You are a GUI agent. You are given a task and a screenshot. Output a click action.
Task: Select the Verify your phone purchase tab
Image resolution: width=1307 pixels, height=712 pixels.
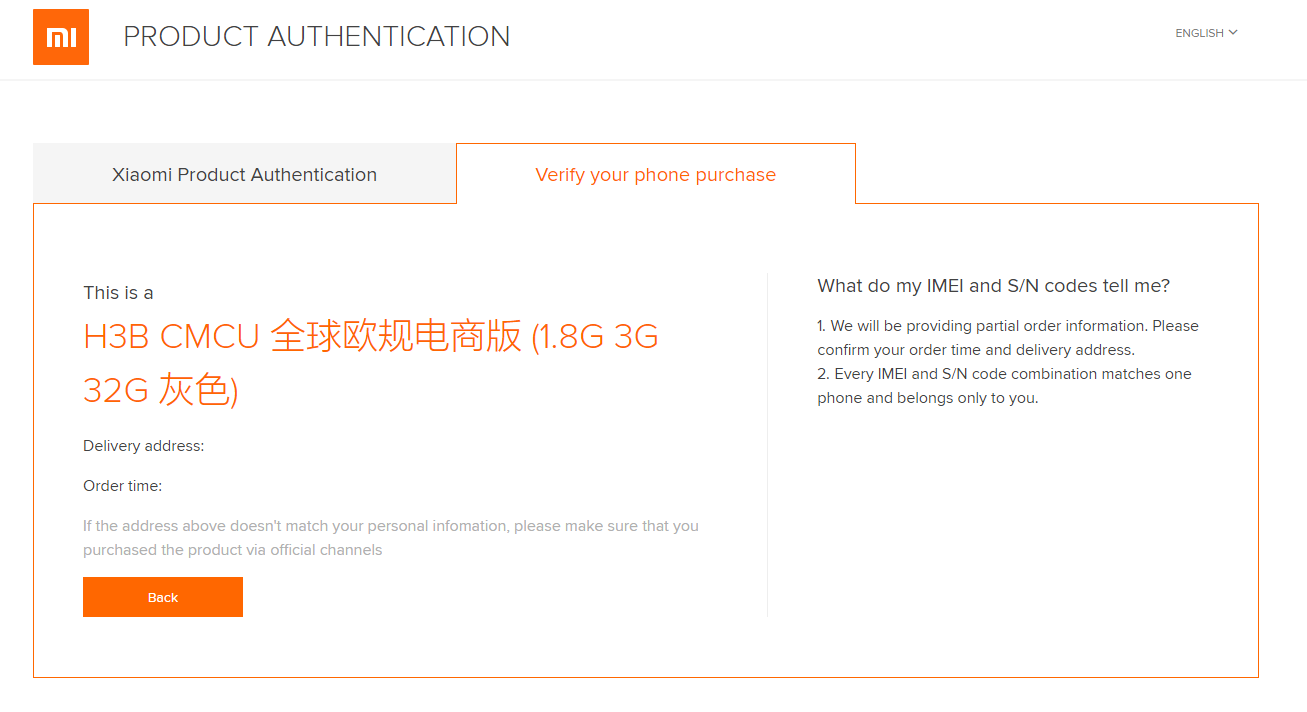[655, 175]
